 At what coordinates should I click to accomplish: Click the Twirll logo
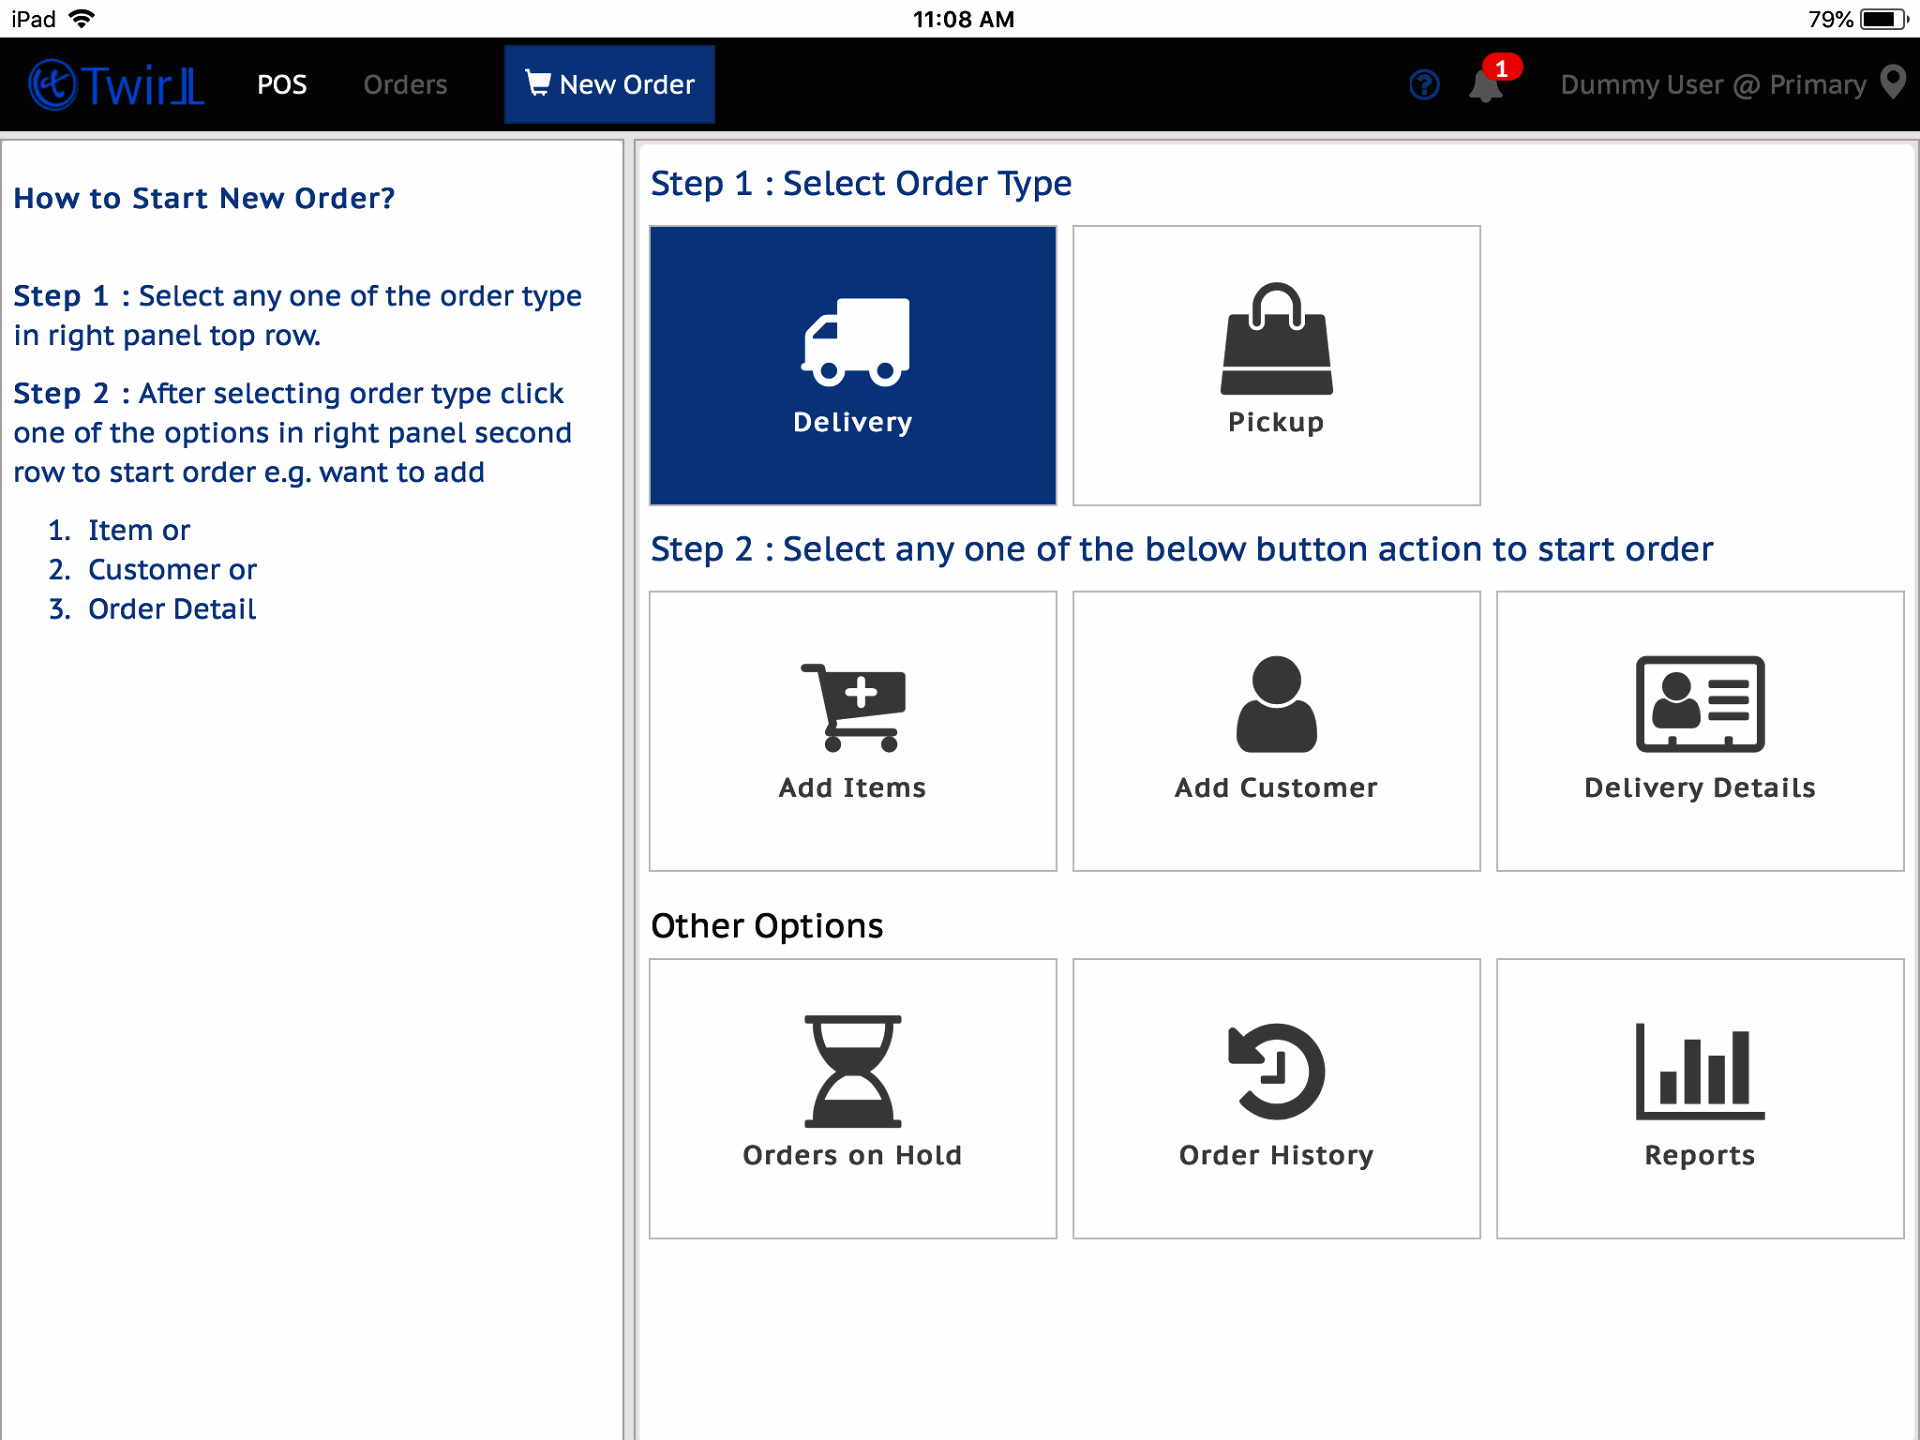pyautogui.click(x=117, y=85)
